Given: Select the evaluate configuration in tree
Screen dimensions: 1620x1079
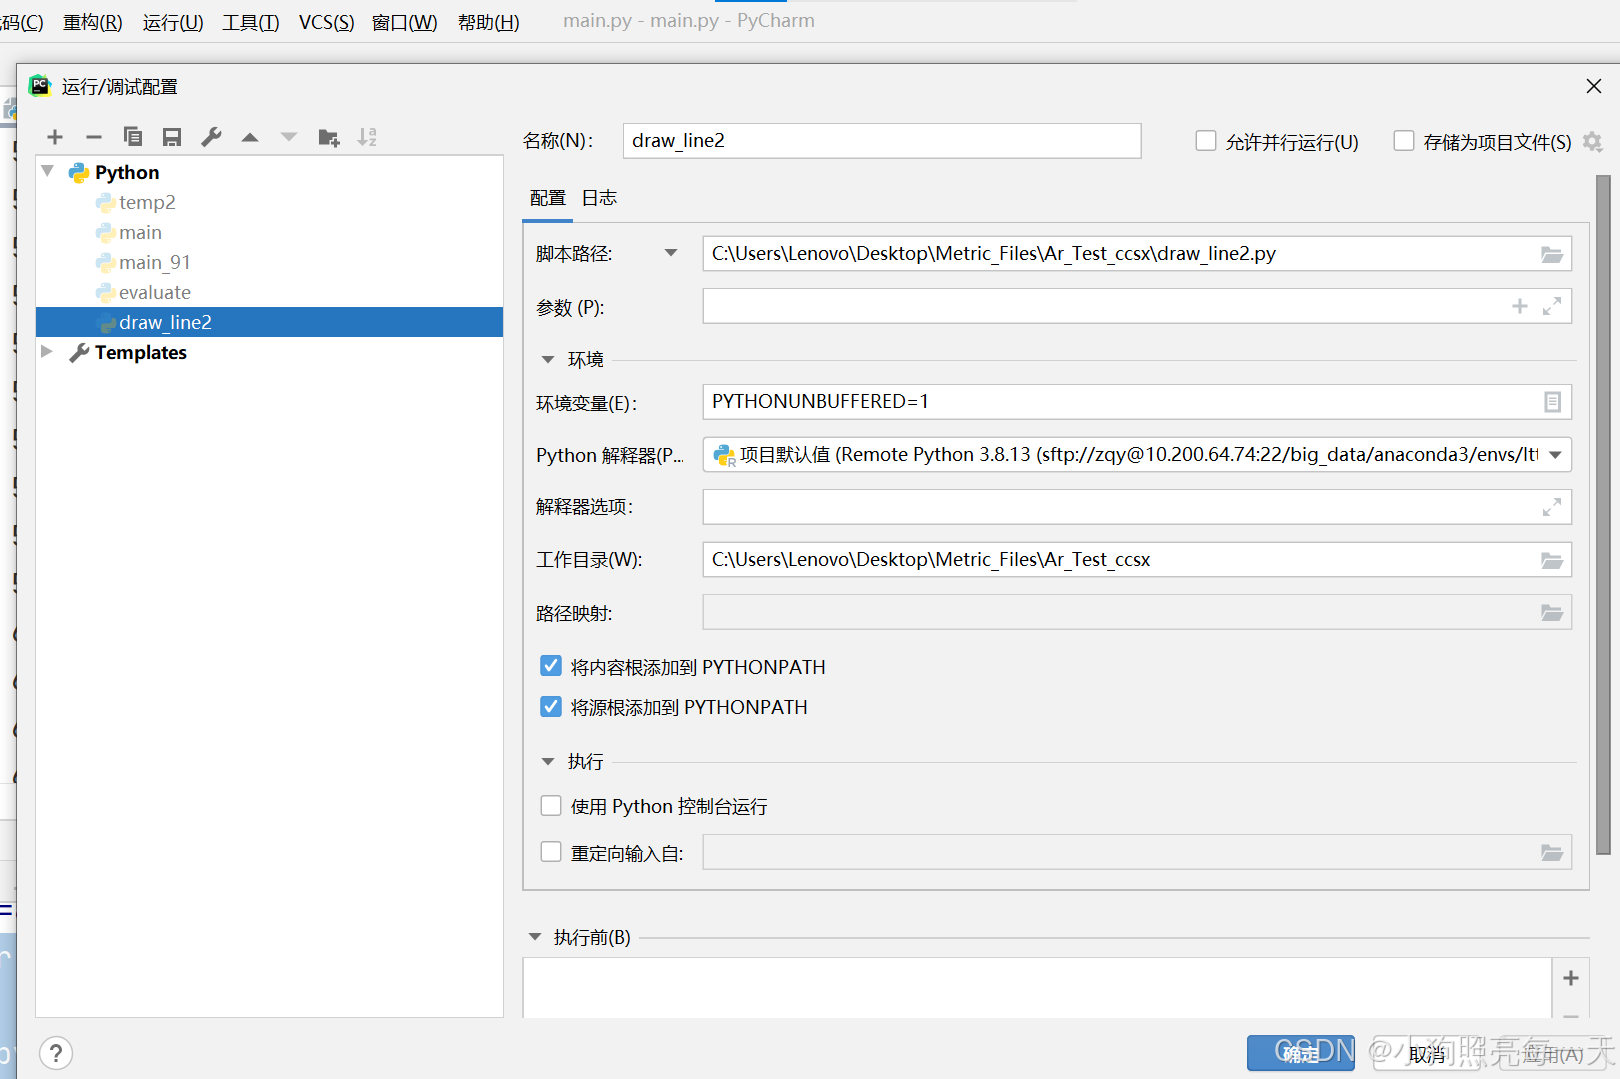Looking at the screenshot, I should 154,292.
